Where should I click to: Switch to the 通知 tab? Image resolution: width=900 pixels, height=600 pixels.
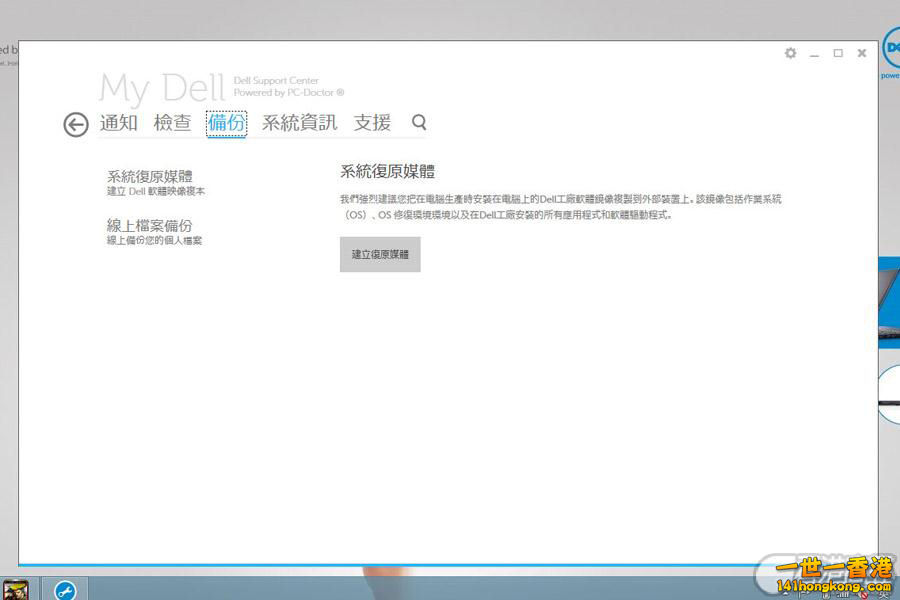(x=118, y=123)
